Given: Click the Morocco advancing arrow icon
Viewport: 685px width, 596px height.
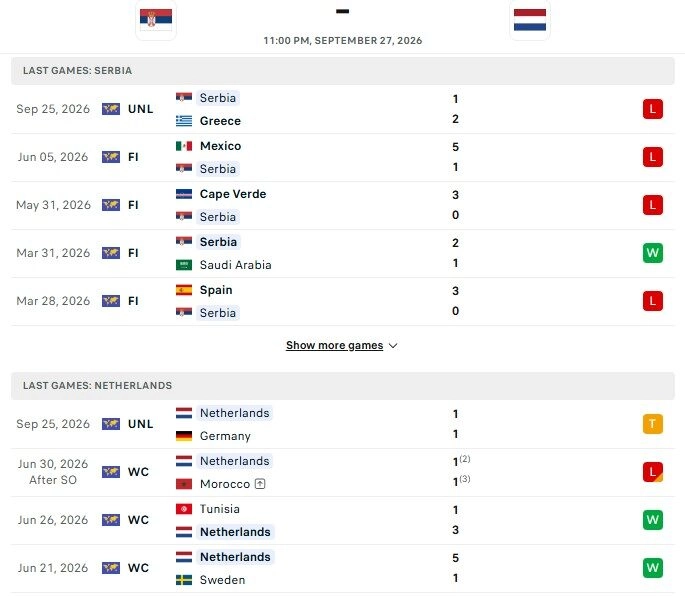Looking at the screenshot, I should click(260, 484).
